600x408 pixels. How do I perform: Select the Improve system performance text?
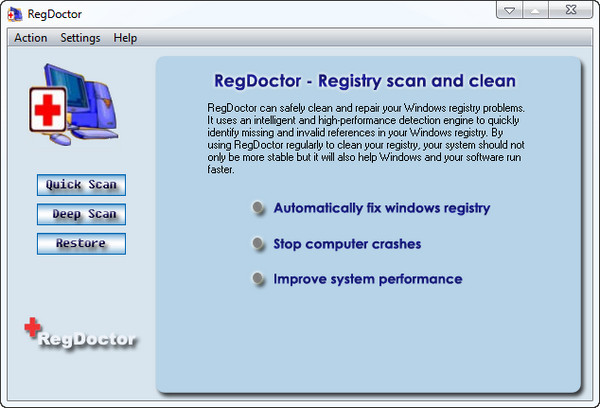368,279
